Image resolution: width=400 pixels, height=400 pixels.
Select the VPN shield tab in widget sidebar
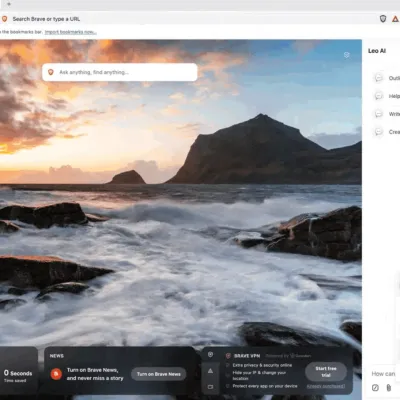(210, 355)
